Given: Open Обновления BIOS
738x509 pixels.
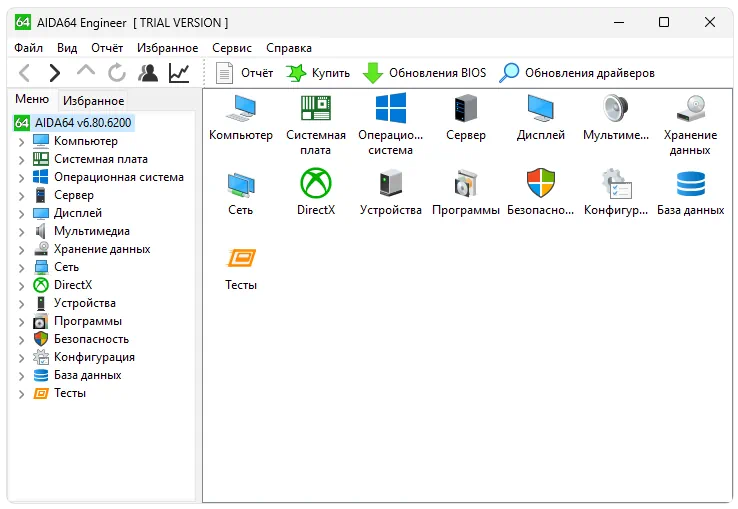Looking at the screenshot, I should coord(425,73).
